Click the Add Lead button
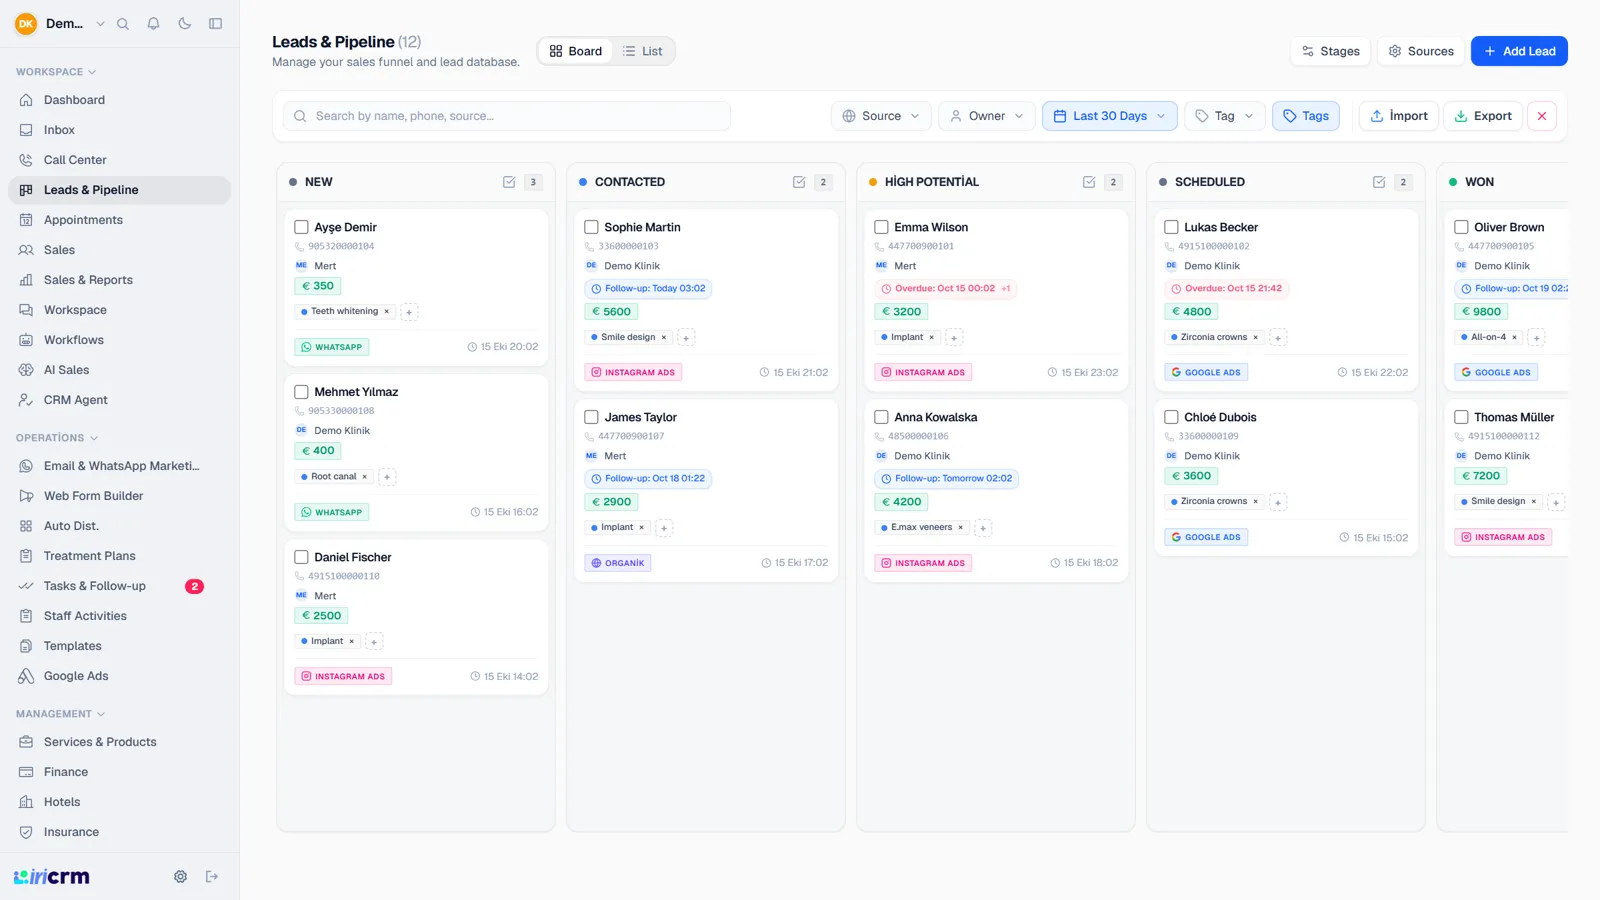1600x900 pixels. (1519, 51)
